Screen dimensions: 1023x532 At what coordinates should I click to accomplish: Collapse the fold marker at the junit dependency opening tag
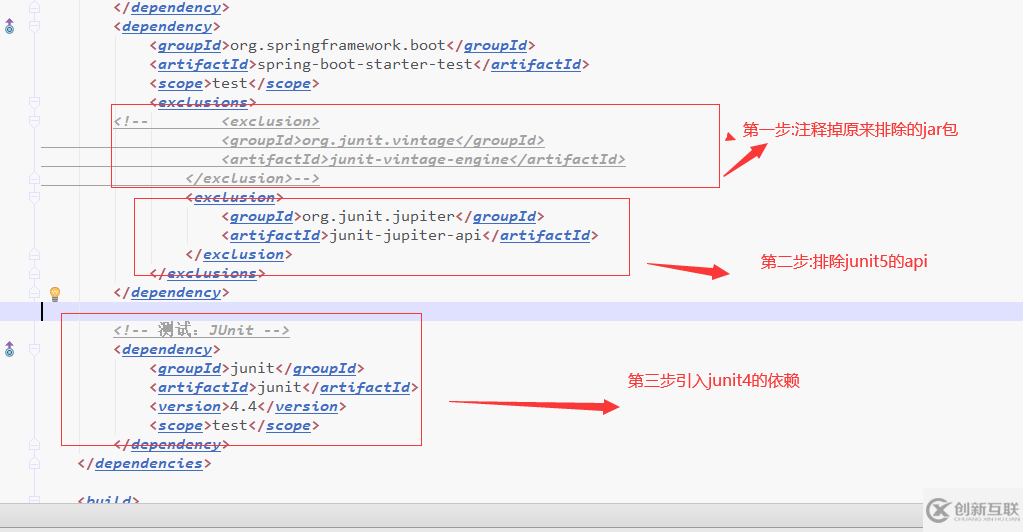point(35,350)
